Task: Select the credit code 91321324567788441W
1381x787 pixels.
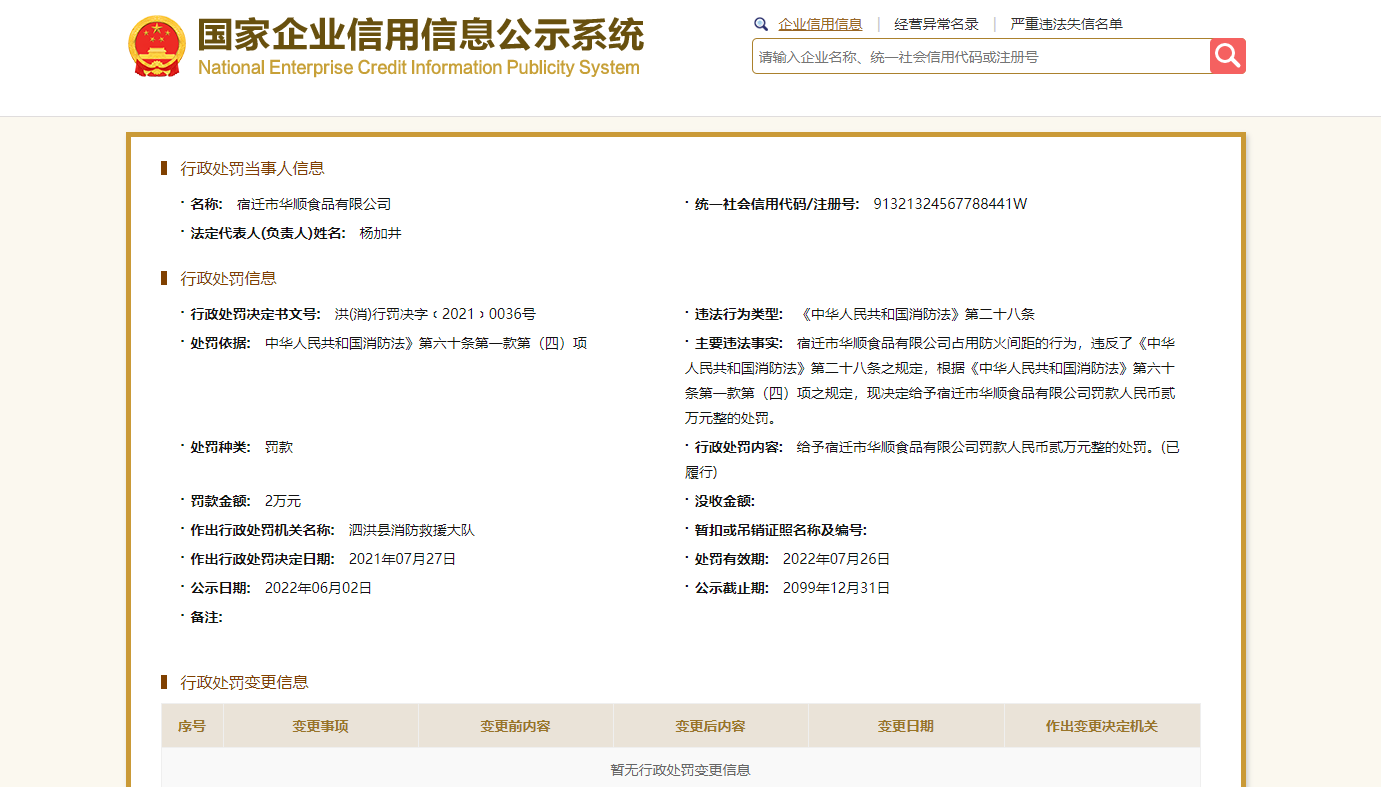Action: pos(950,204)
